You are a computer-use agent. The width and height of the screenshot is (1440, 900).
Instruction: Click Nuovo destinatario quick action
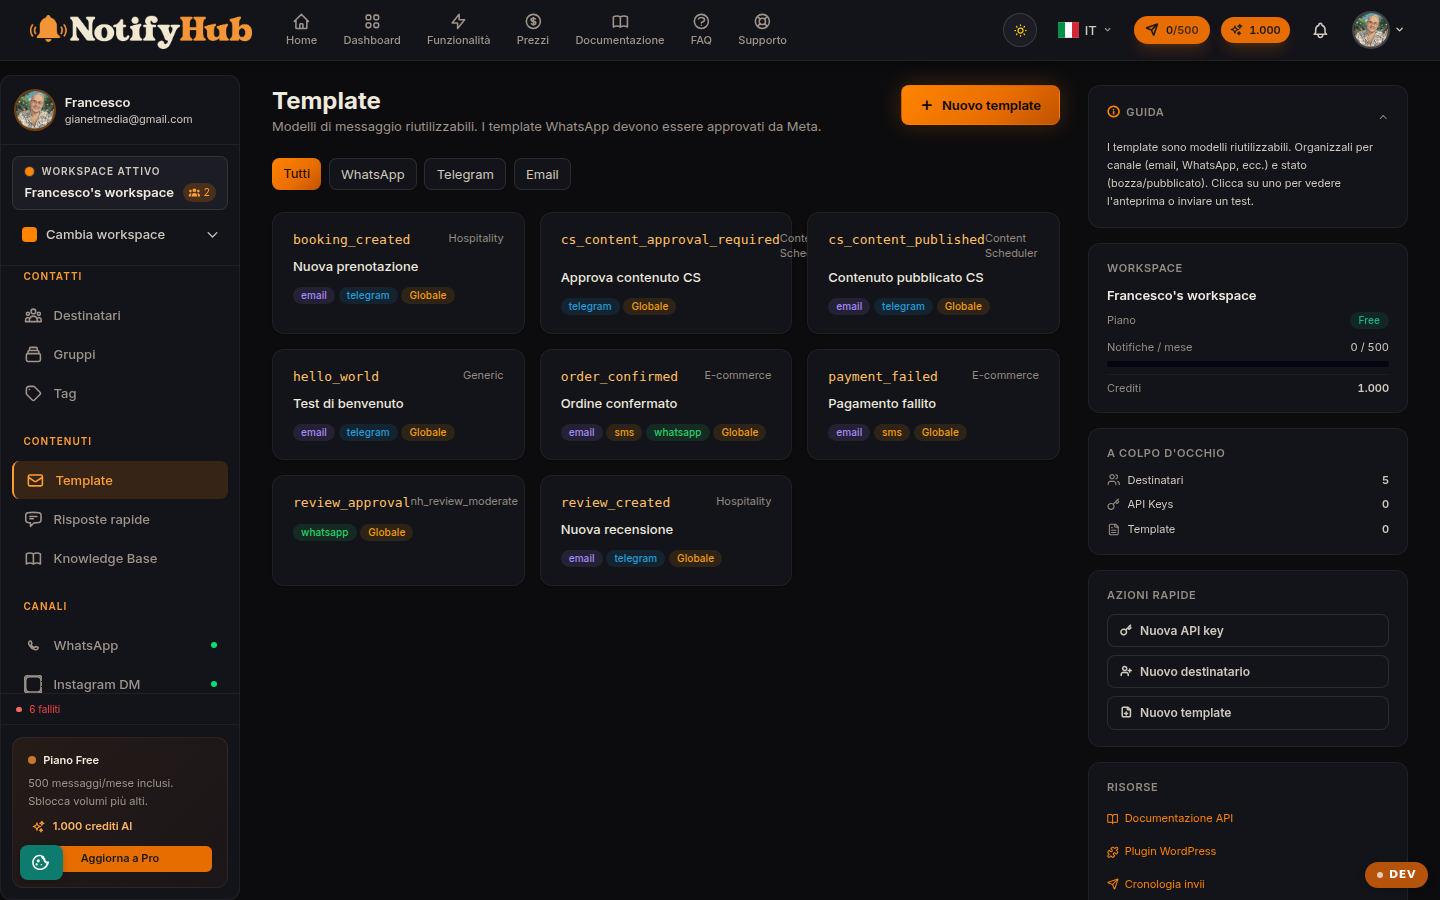[1248, 672]
